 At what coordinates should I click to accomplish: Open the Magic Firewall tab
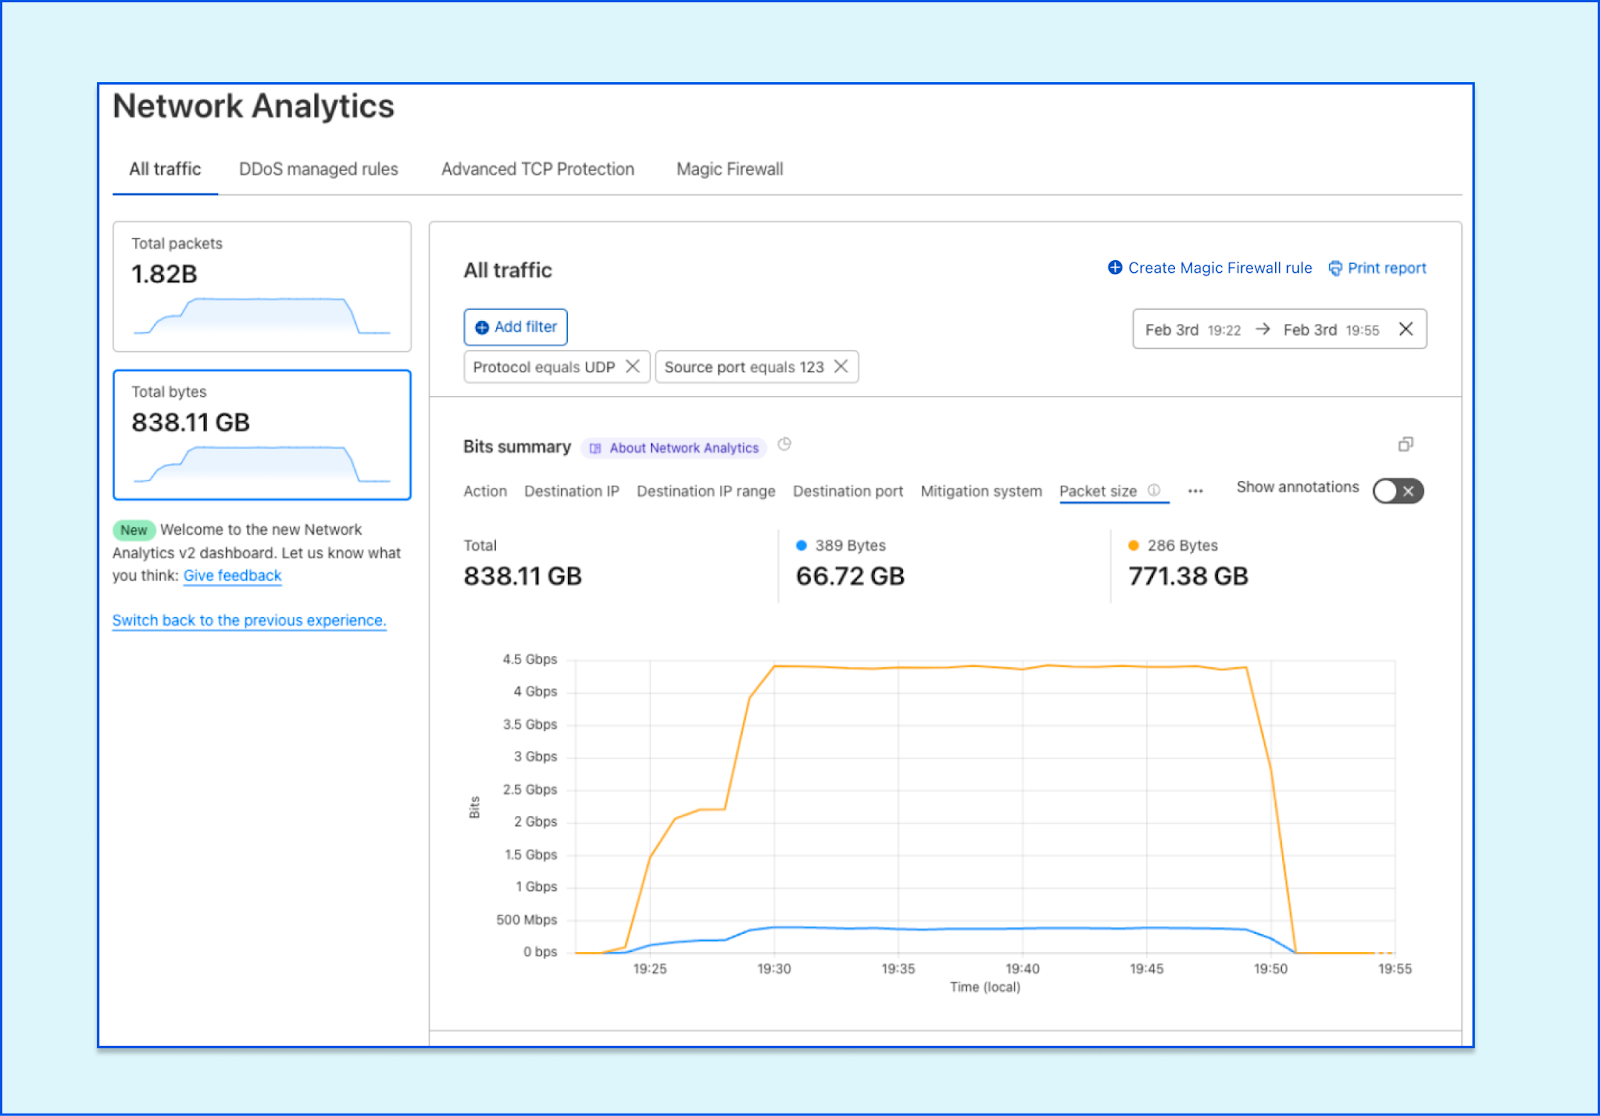[x=729, y=169]
